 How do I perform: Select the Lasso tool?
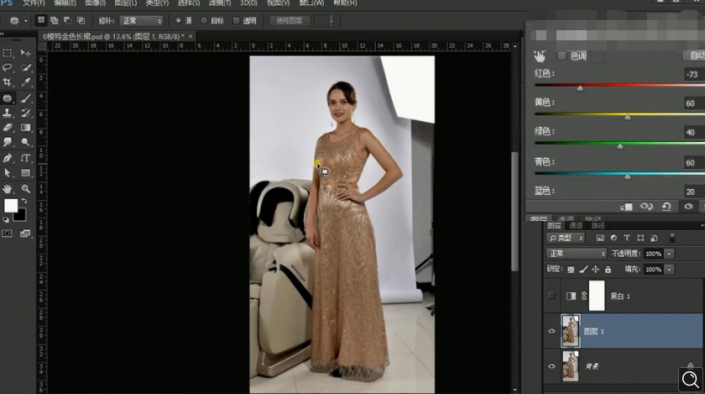[x=7, y=67]
